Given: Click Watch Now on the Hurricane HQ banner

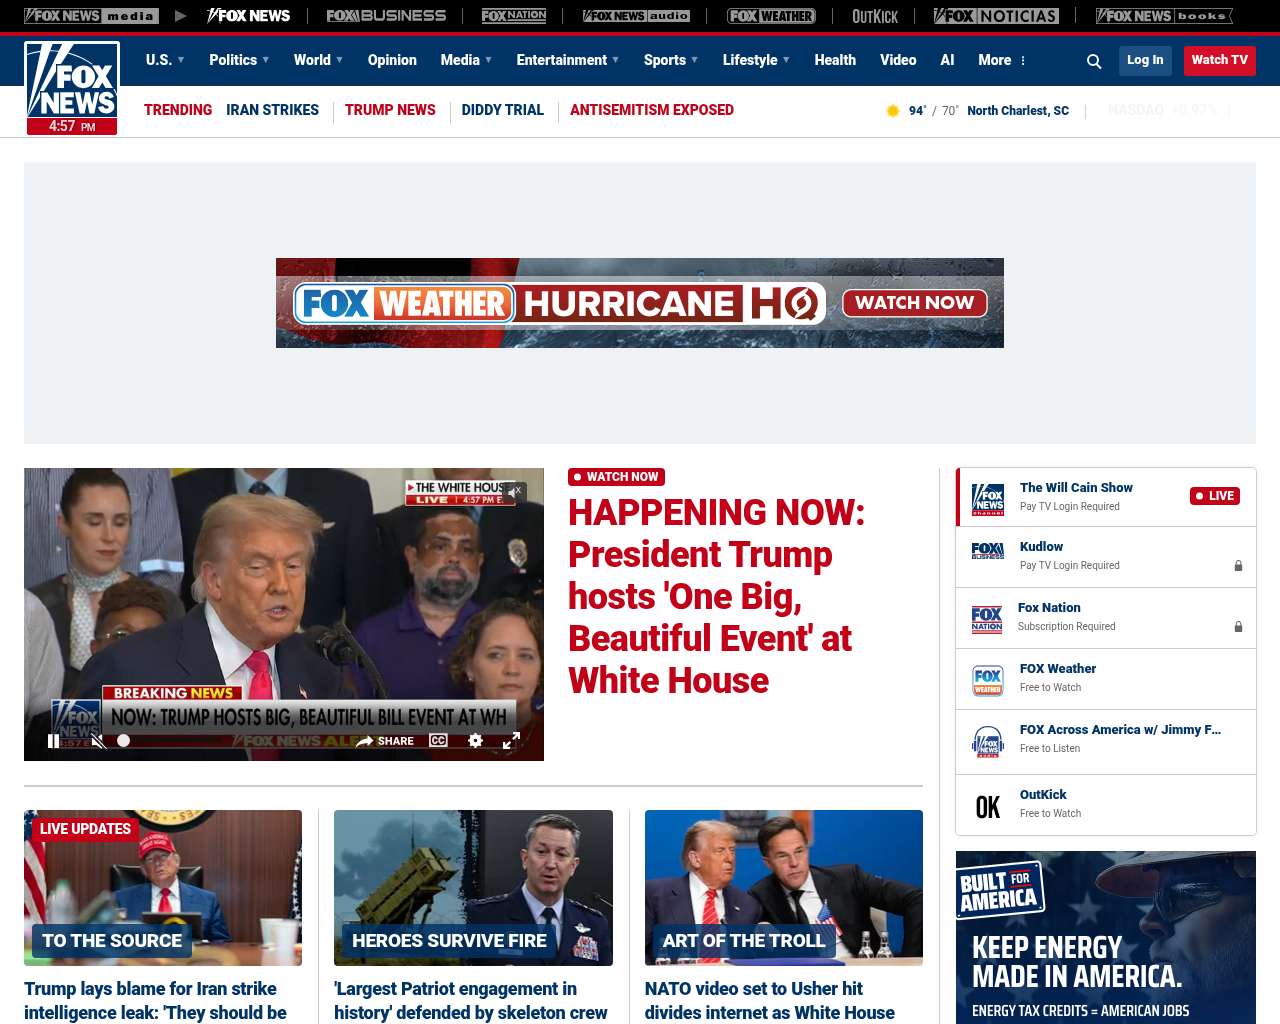Looking at the screenshot, I should (915, 303).
